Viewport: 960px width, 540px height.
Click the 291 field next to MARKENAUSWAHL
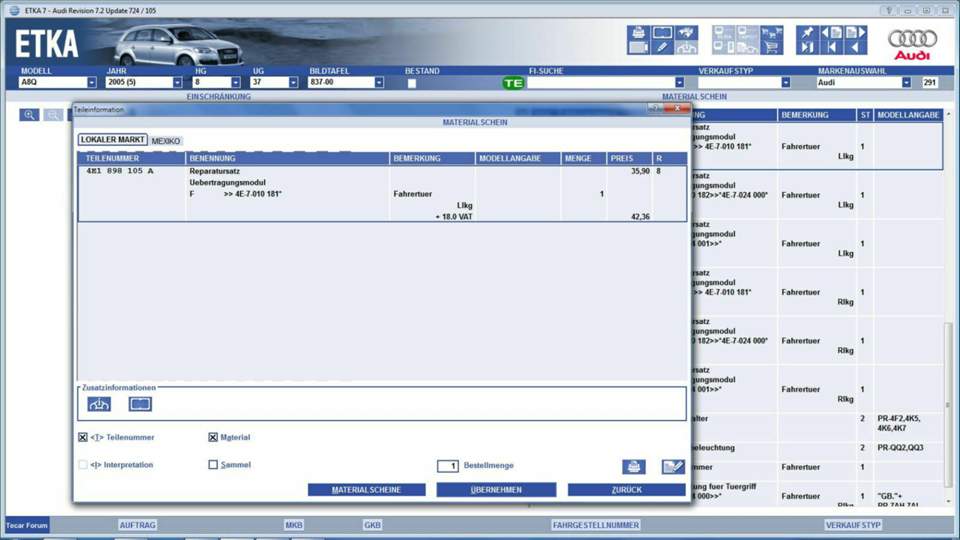(929, 82)
